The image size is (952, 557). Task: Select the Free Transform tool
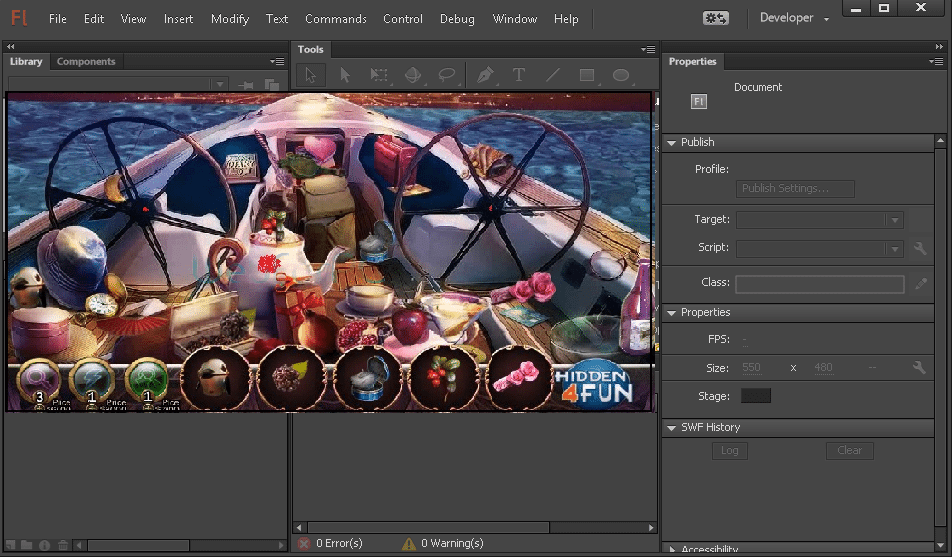[x=379, y=75]
